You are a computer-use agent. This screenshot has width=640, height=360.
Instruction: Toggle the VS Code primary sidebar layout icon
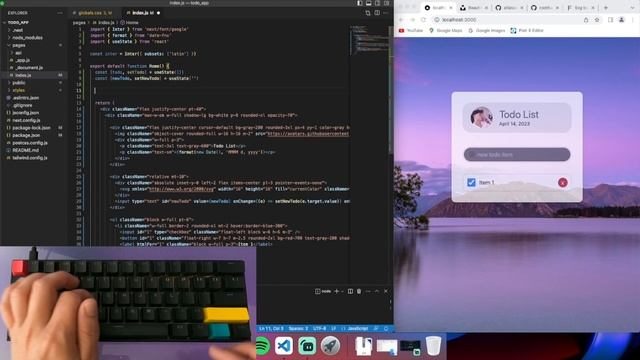click(360, 3)
